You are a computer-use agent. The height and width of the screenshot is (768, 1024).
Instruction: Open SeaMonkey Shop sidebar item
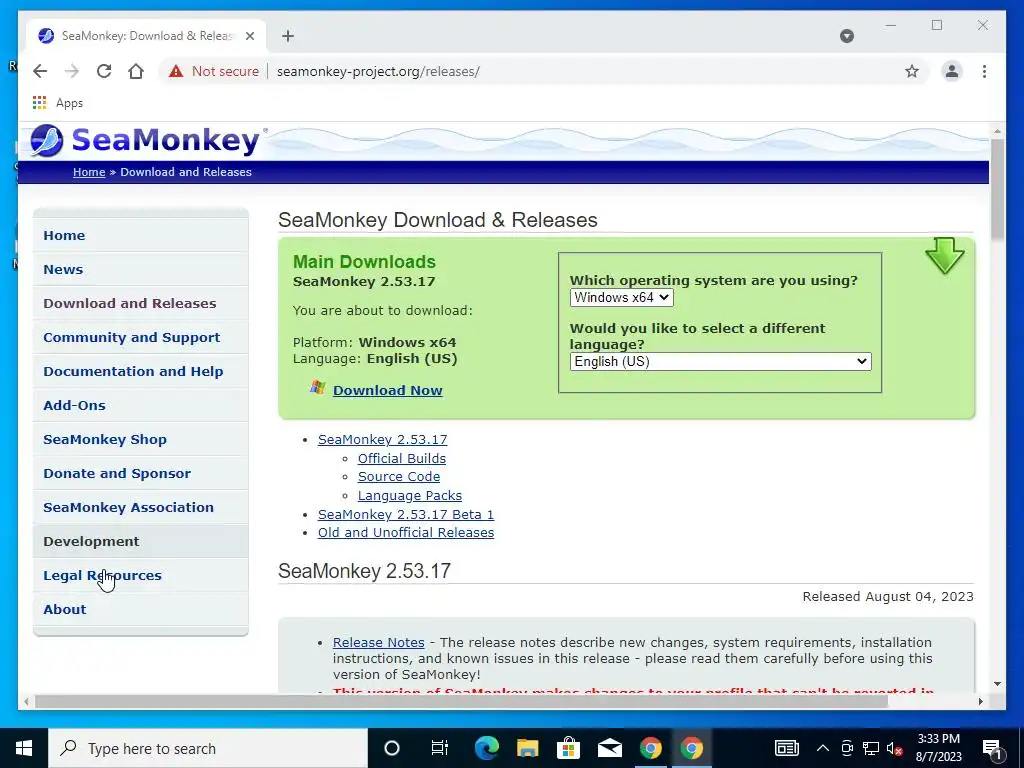140,439
